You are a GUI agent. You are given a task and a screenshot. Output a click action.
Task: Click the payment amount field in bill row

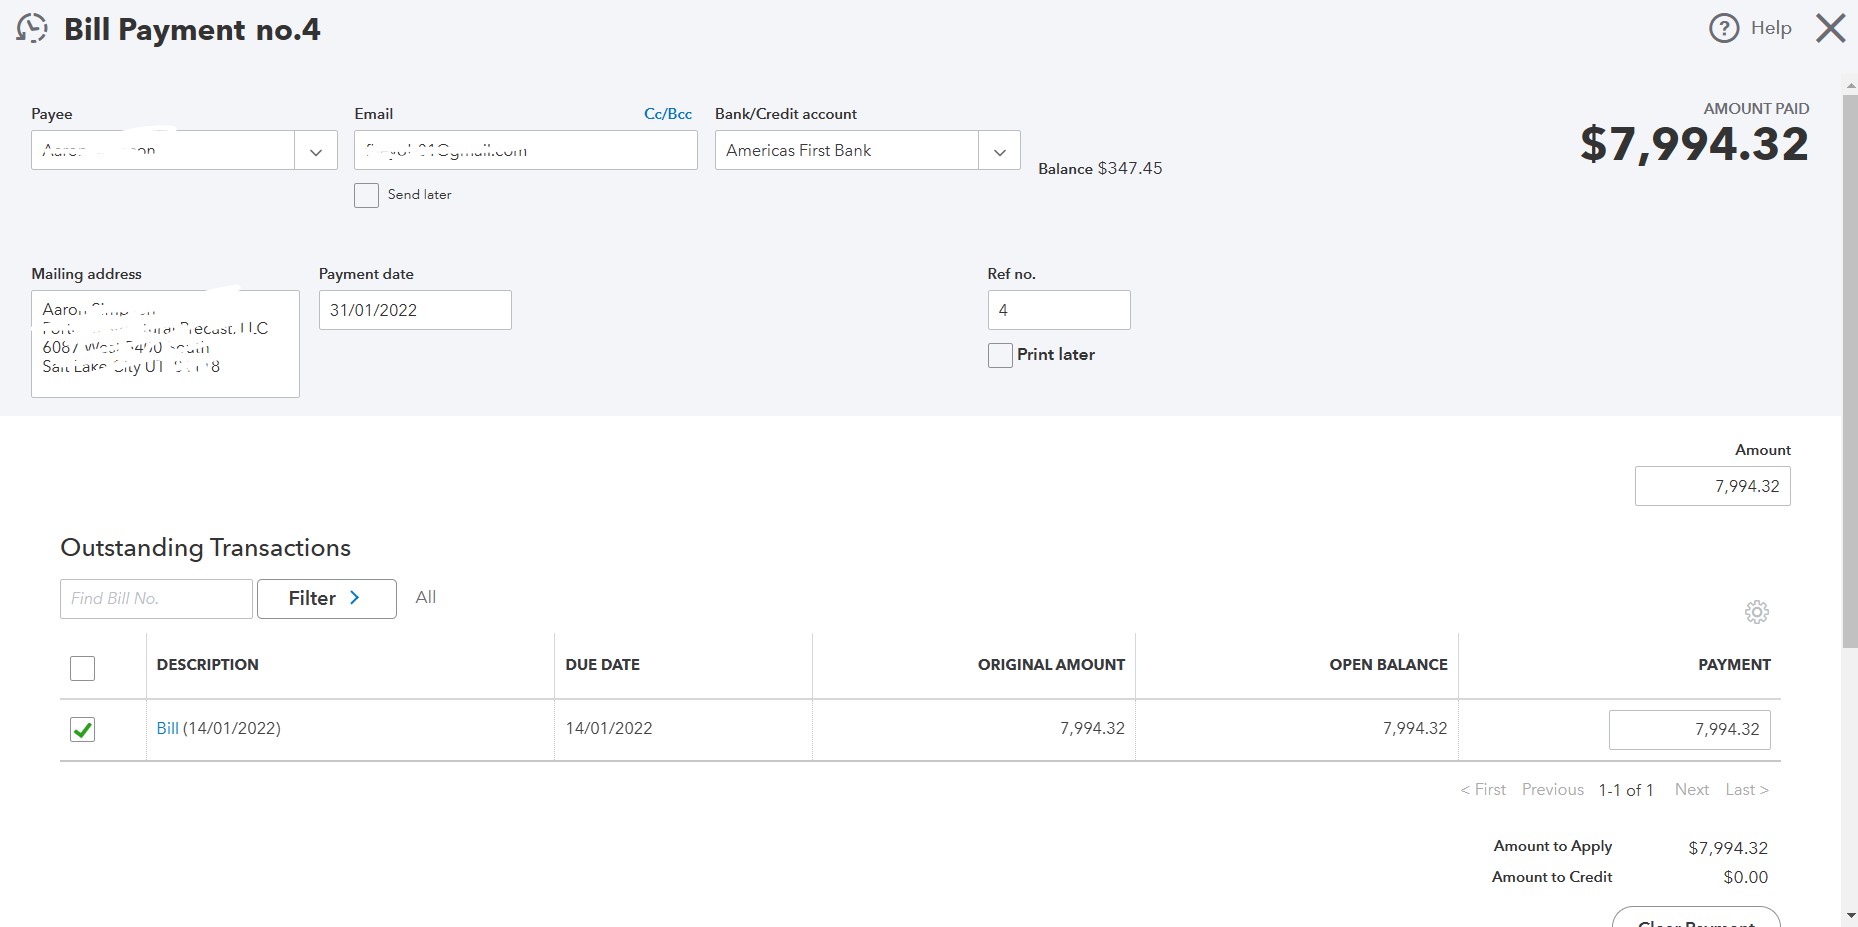[x=1689, y=730]
